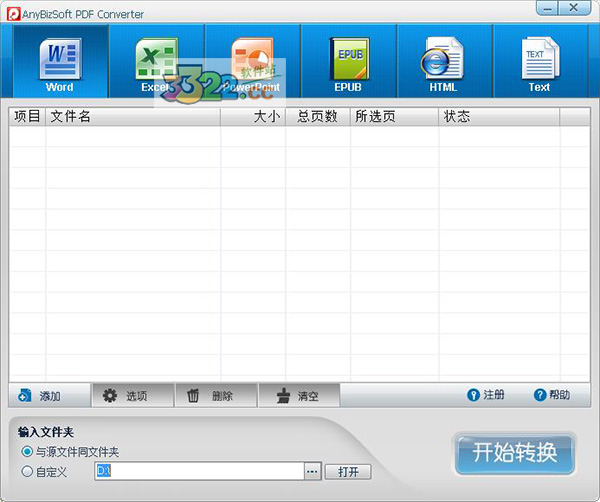The image size is (600, 502).
Task: Click the 状态 column header
Action: [x=499, y=116]
